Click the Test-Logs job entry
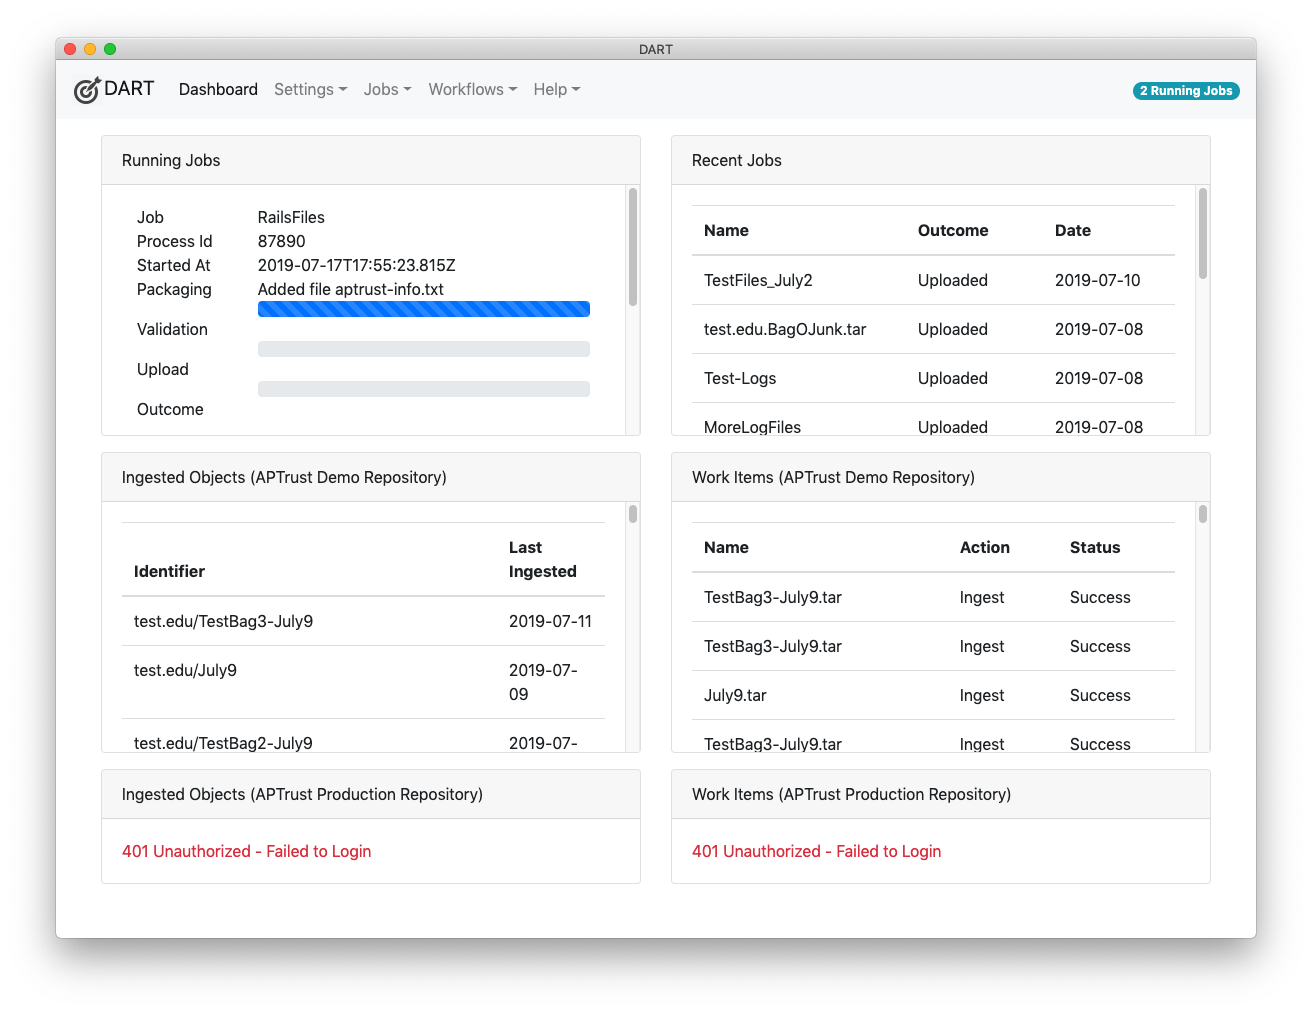Screen dimensions: 1312x1012 740,378
